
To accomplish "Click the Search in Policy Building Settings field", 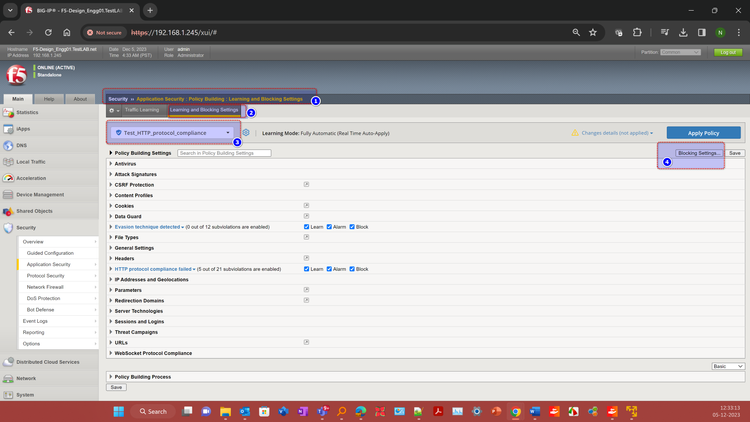I will click(224, 153).
